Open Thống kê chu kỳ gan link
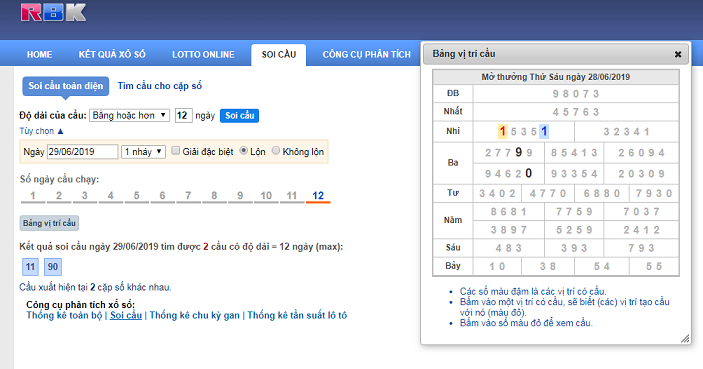This screenshot has width=703, height=369. click(x=195, y=315)
